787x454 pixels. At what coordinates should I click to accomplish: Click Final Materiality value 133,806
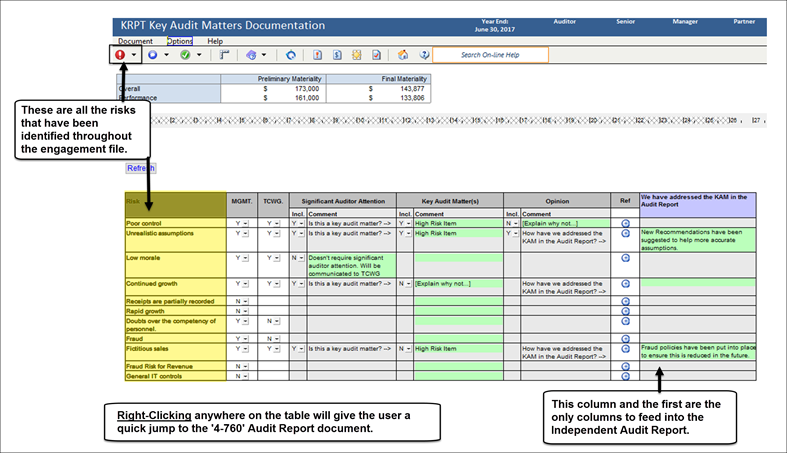(x=412, y=98)
